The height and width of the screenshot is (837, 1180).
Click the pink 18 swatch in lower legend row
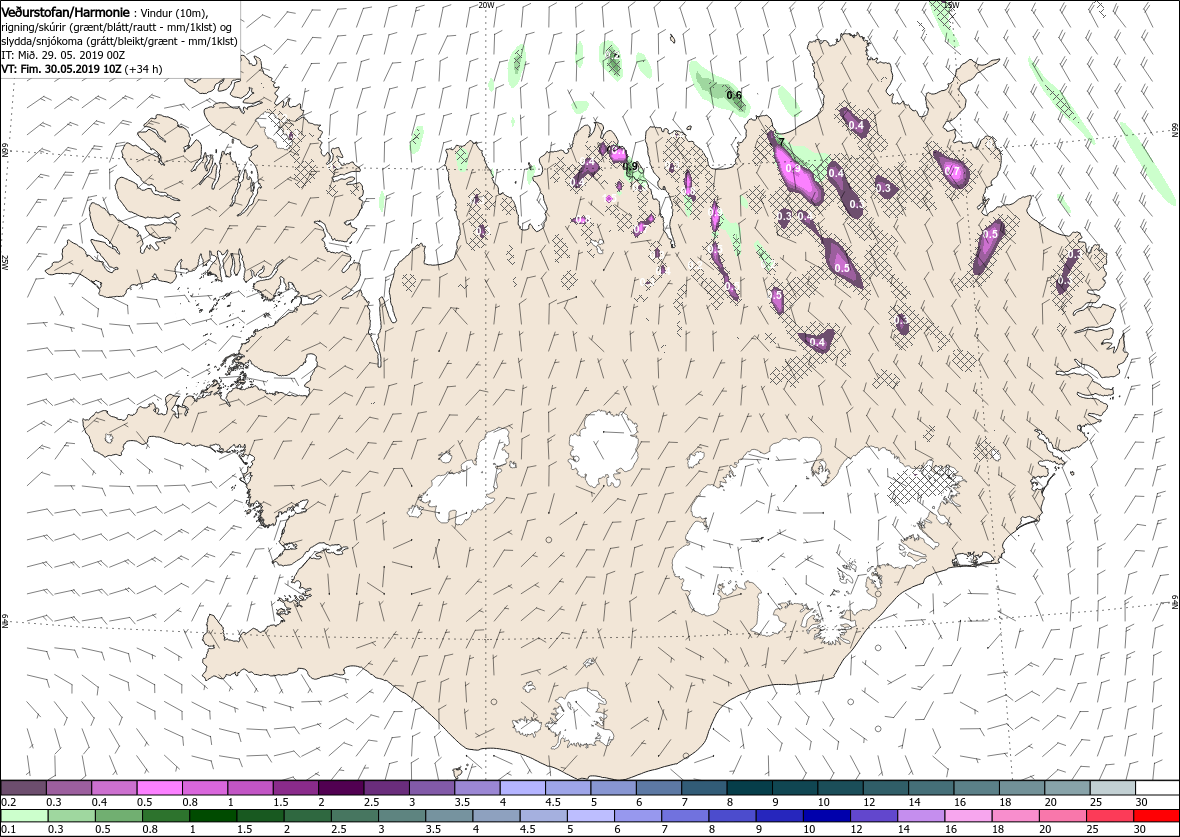[x=1015, y=816]
